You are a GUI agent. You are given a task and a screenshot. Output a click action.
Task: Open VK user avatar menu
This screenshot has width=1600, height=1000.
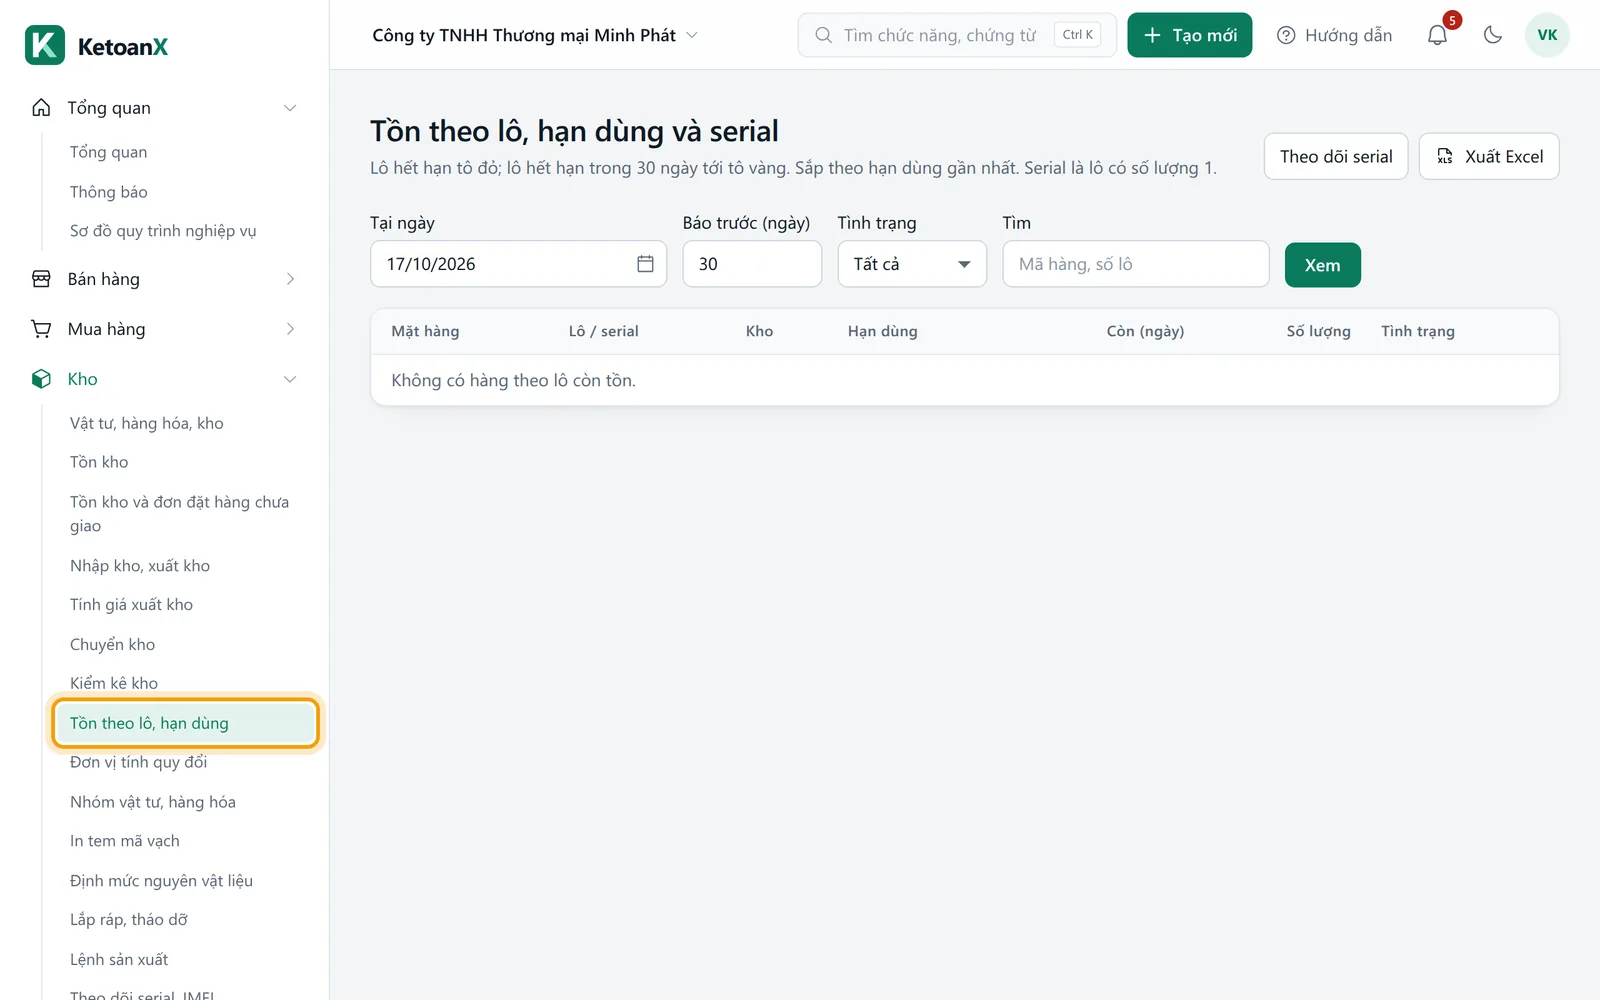tap(1547, 35)
